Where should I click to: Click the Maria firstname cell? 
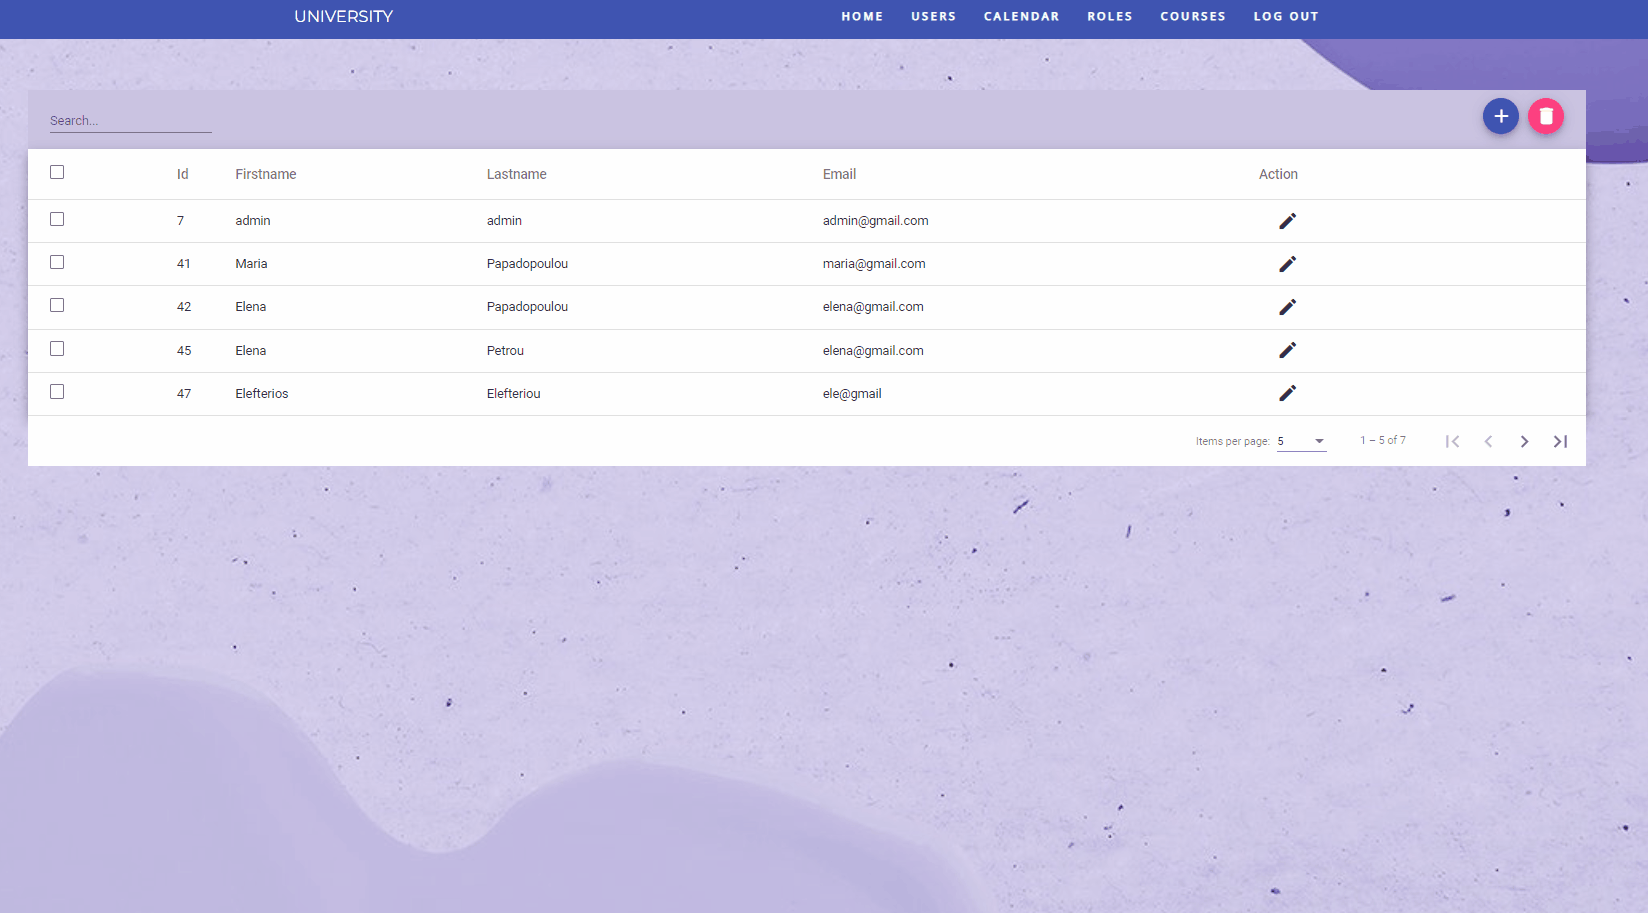pyautogui.click(x=251, y=264)
